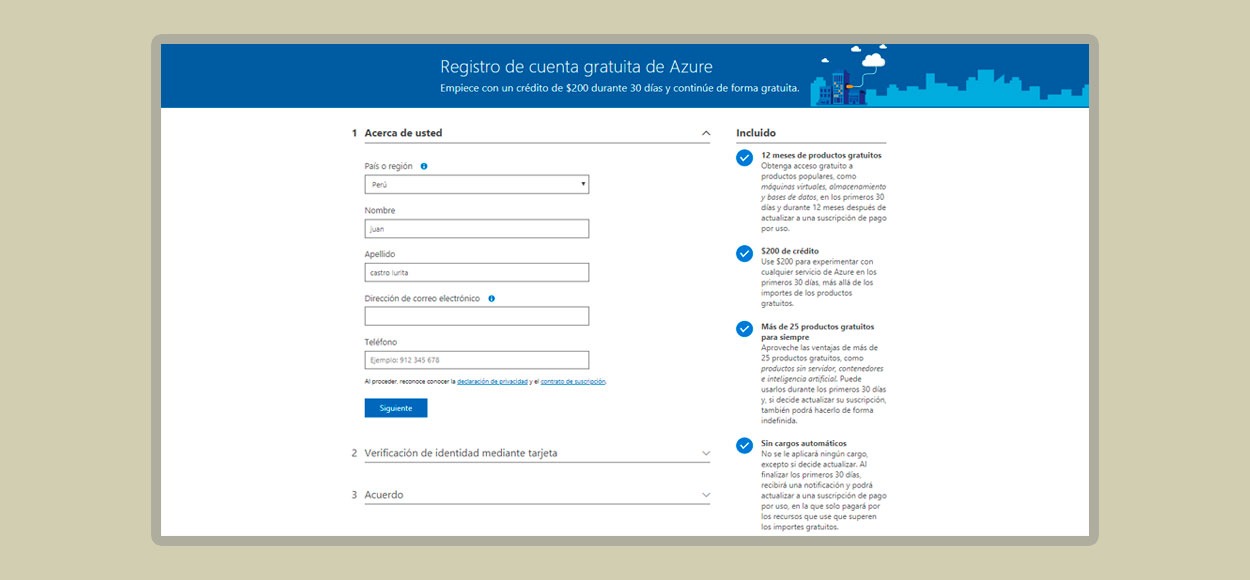The image size is (1250, 580).
Task: Click checkmark icon for Sin cargos automáticos
Action: click(744, 446)
